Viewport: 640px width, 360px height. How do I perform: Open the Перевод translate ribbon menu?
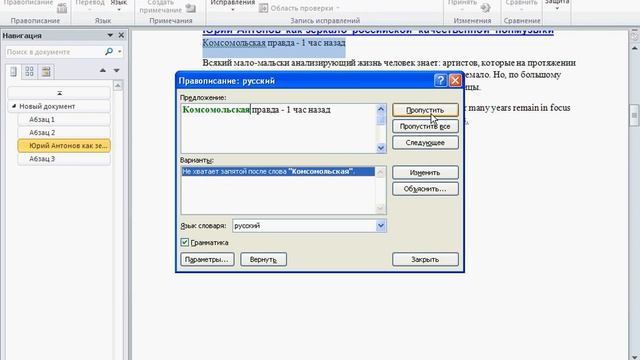[x=90, y=5]
